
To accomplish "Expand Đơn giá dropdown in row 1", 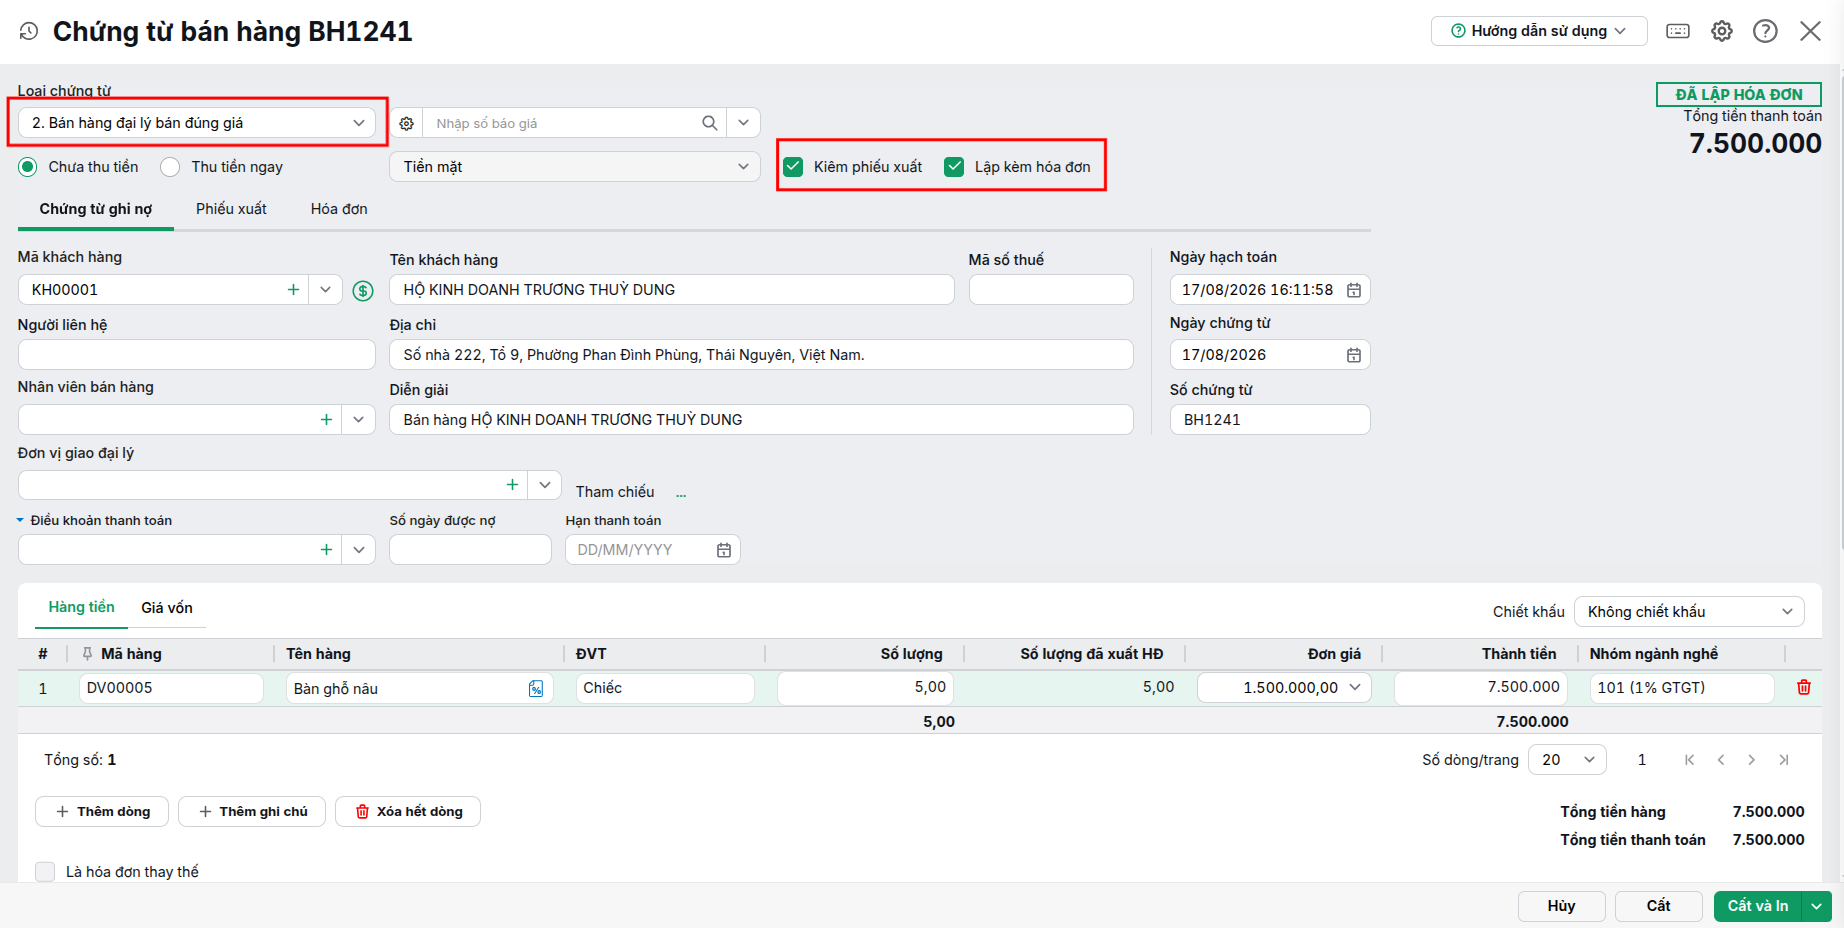I will pos(1355,687).
